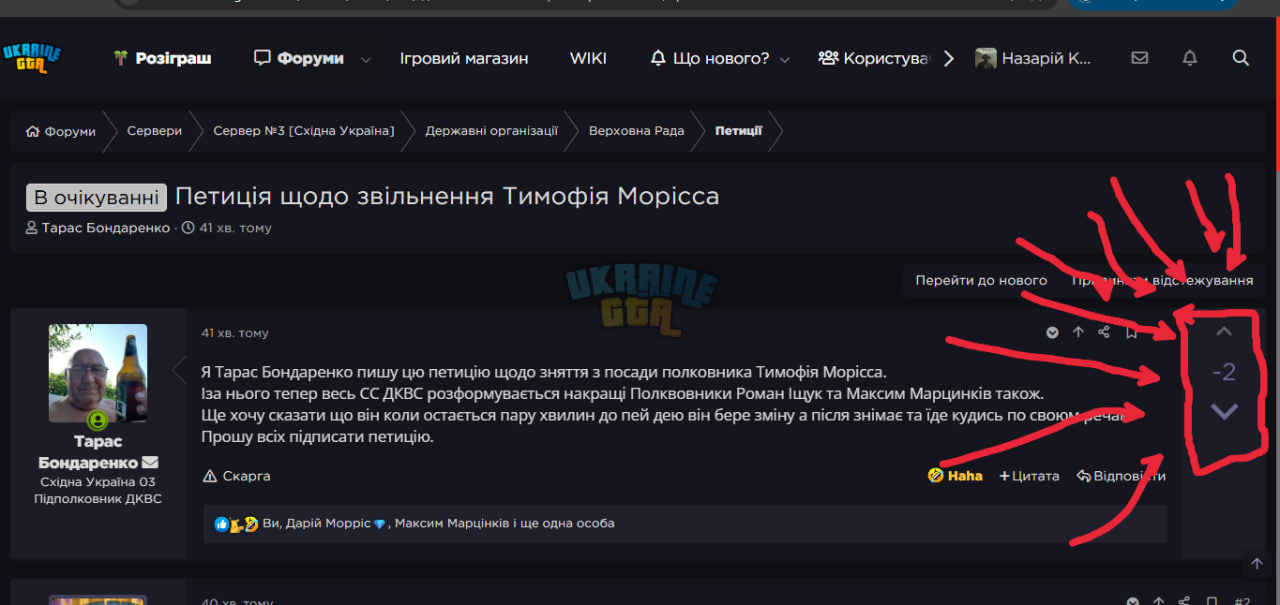Open the reactions list Ви, Дарій Морріс…
The height and width of the screenshot is (605, 1280).
(x=438, y=523)
